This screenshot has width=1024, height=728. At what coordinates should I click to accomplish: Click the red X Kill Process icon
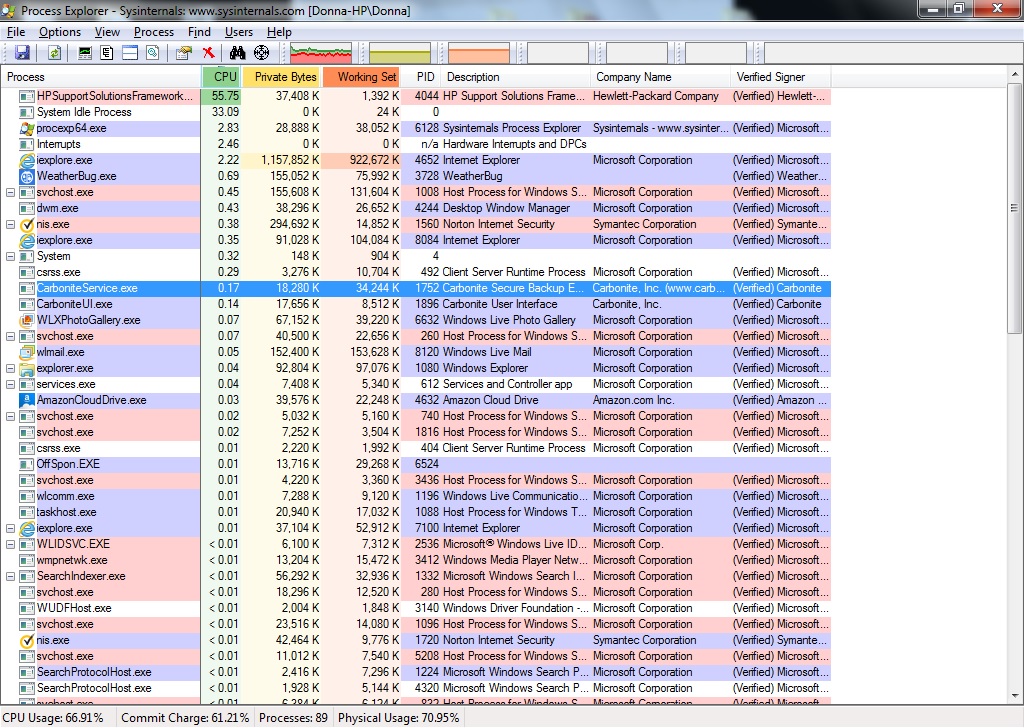point(208,53)
